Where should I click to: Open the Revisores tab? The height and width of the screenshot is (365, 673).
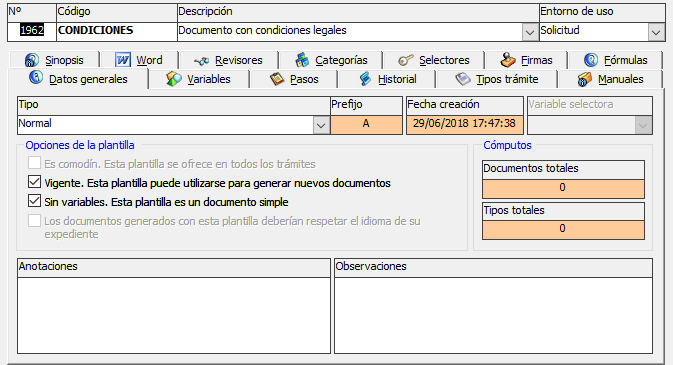point(228,60)
